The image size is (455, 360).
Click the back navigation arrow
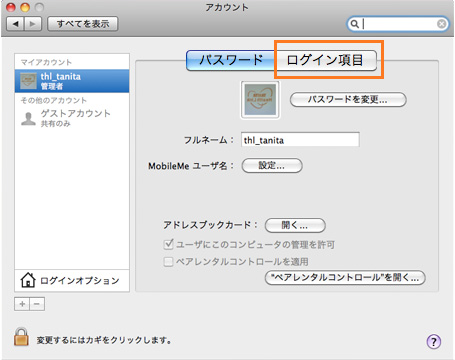[15, 24]
